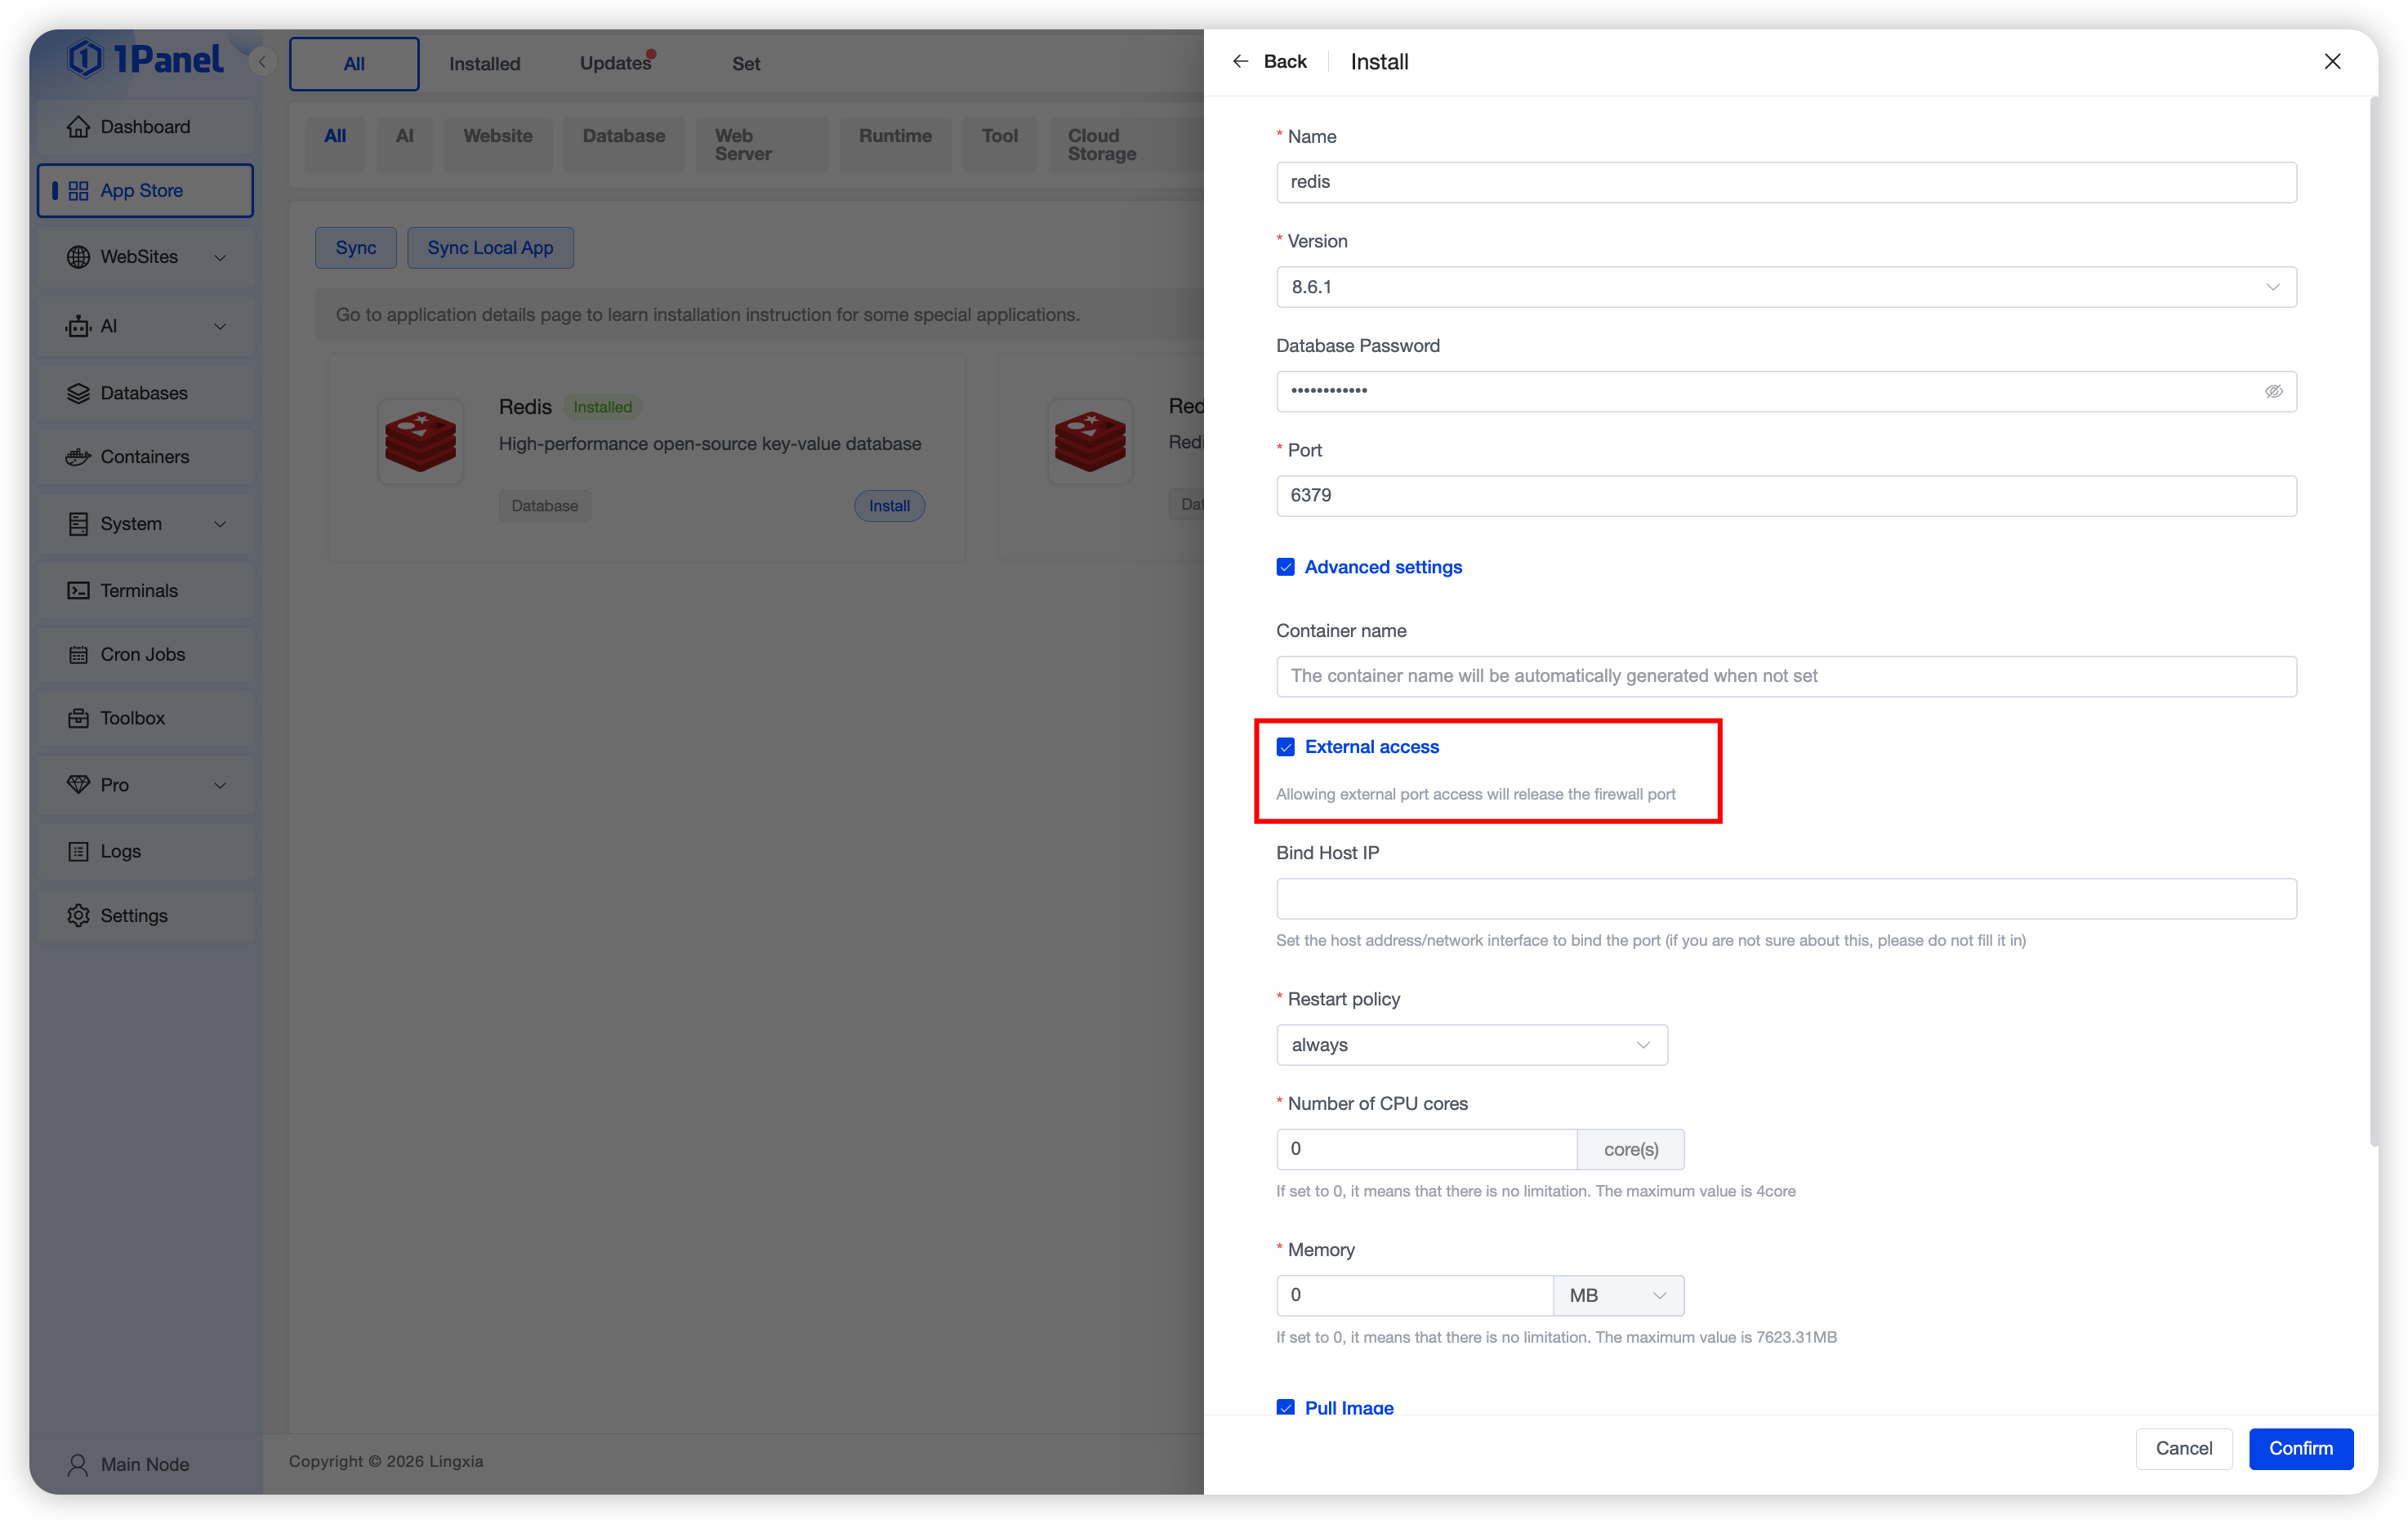Click the Redis app logo thumbnail
The height and width of the screenshot is (1524, 2408).
coord(420,442)
